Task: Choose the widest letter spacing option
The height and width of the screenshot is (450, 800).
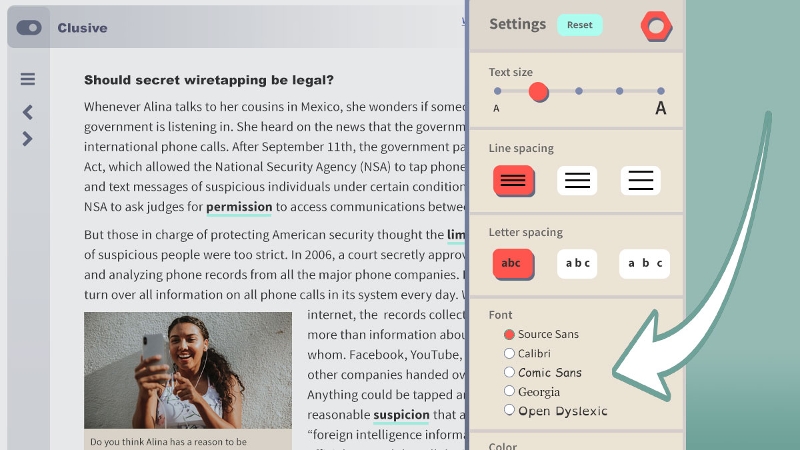Action: (x=644, y=264)
